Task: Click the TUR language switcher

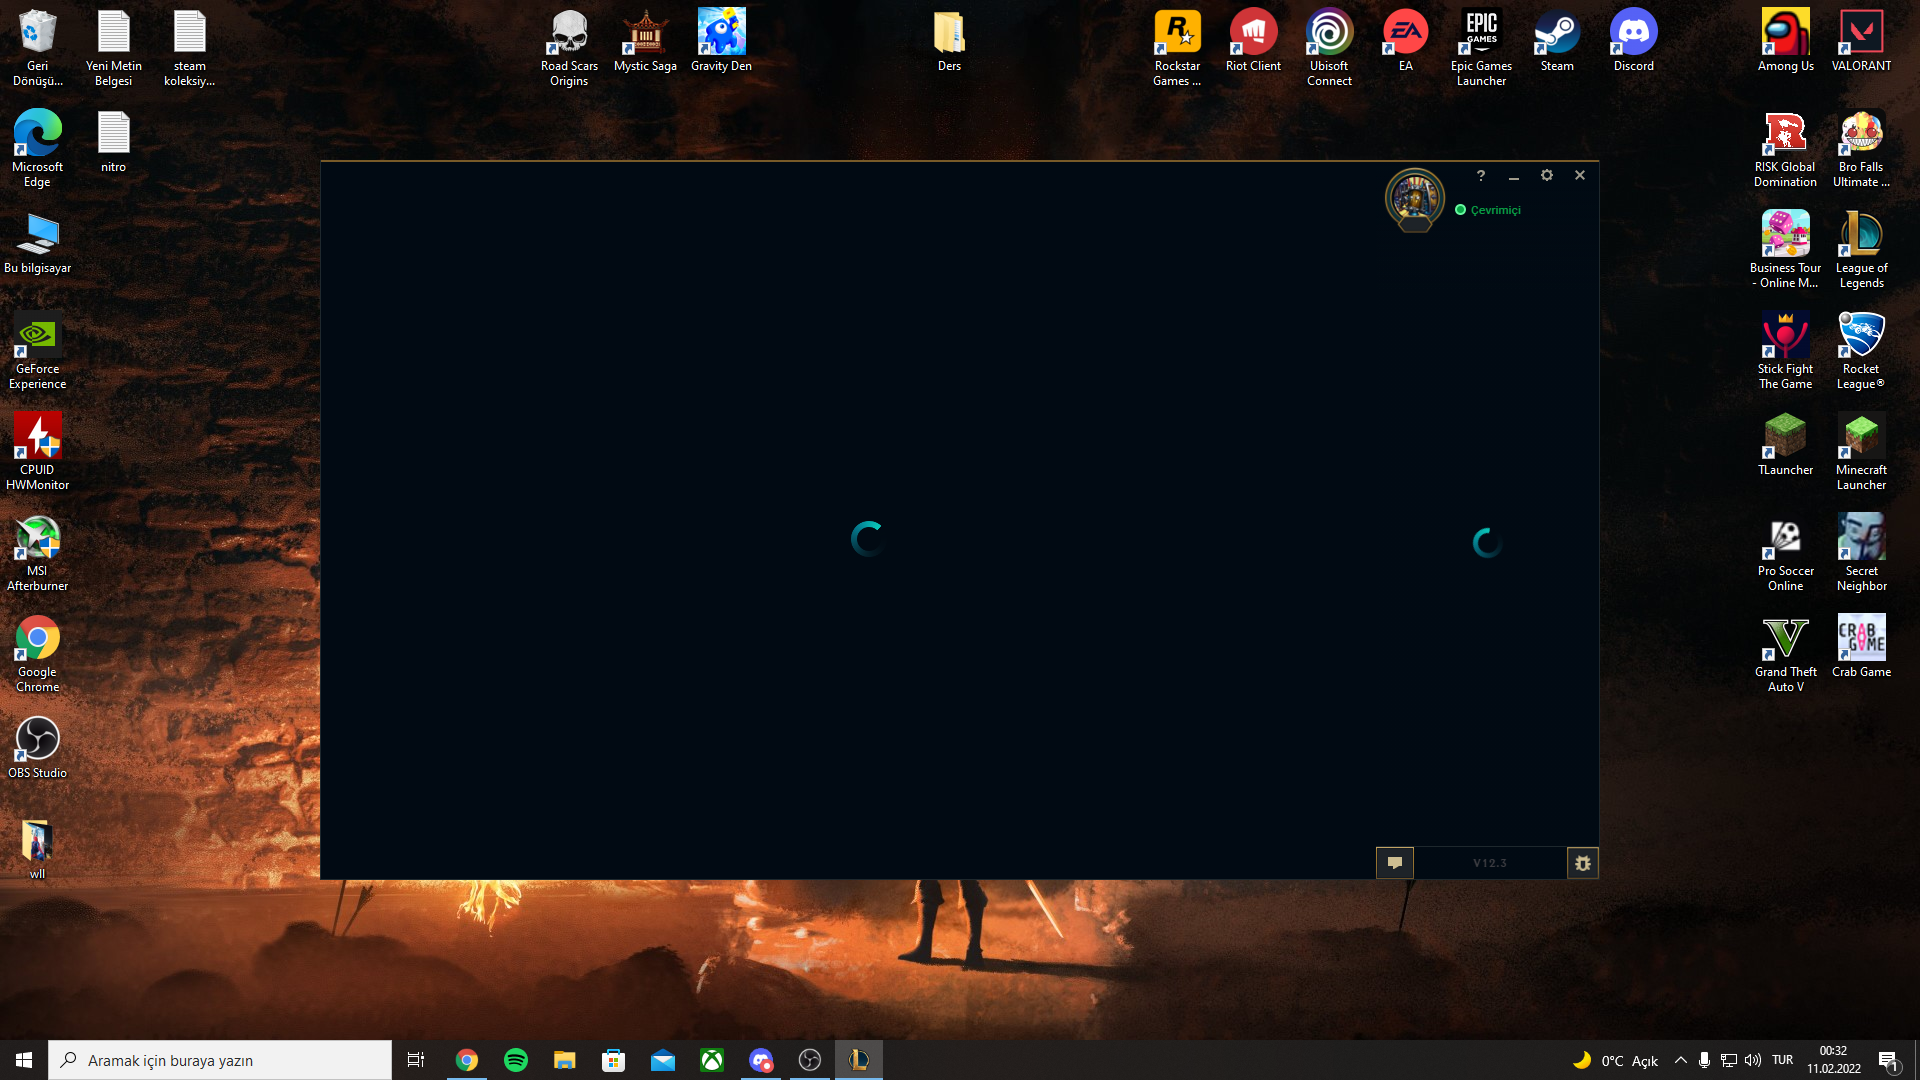Action: pyautogui.click(x=1782, y=1060)
